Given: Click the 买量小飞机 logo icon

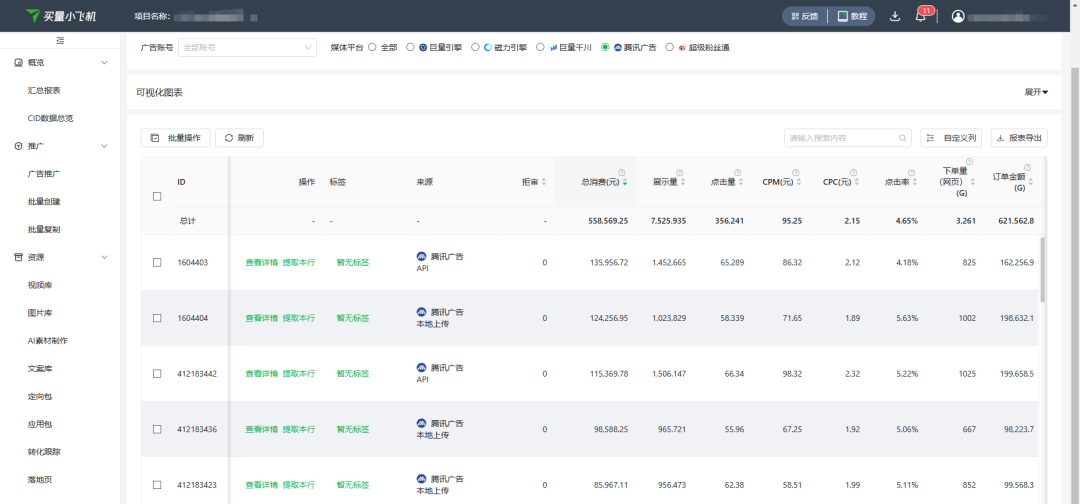Looking at the screenshot, I should pos(33,16).
